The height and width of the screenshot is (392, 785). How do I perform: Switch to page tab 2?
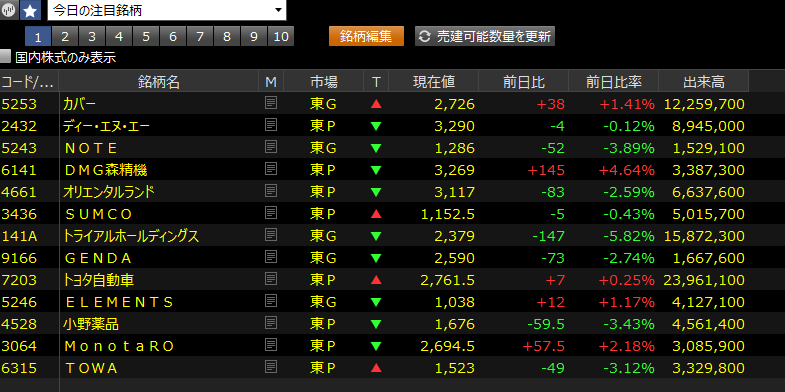pyautogui.click(x=65, y=37)
